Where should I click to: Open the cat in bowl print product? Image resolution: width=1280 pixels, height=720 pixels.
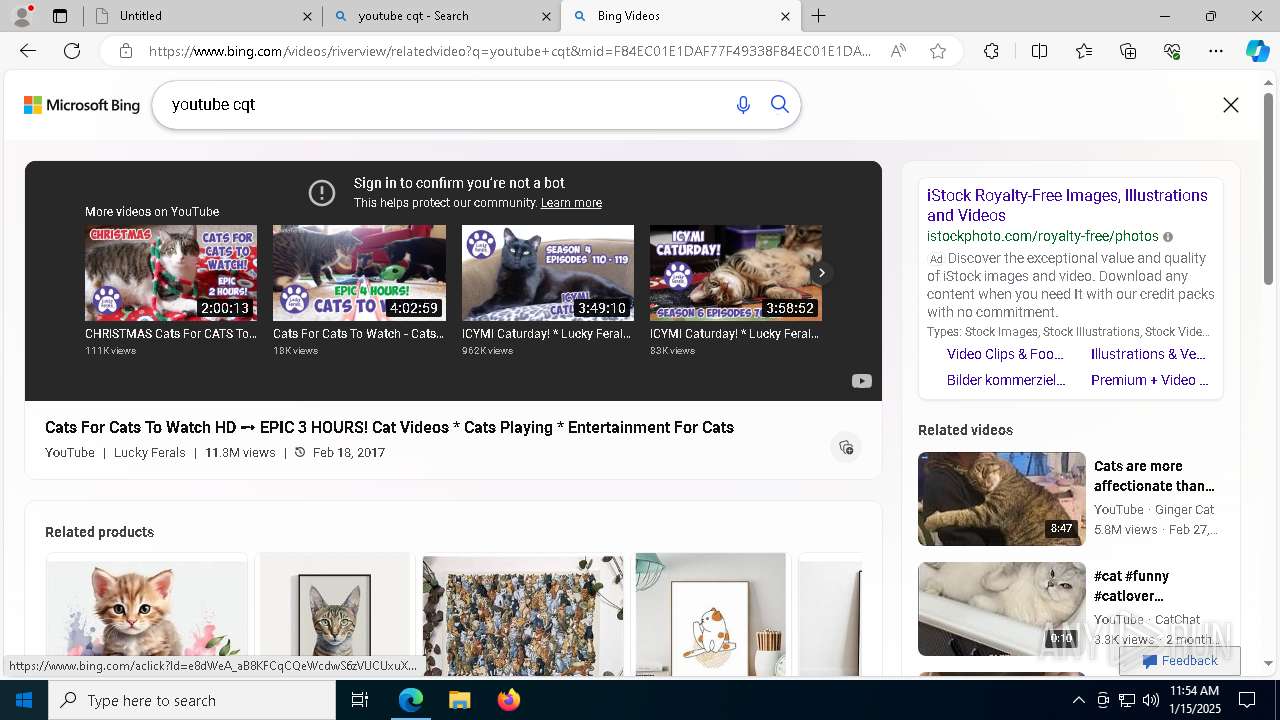(711, 615)
